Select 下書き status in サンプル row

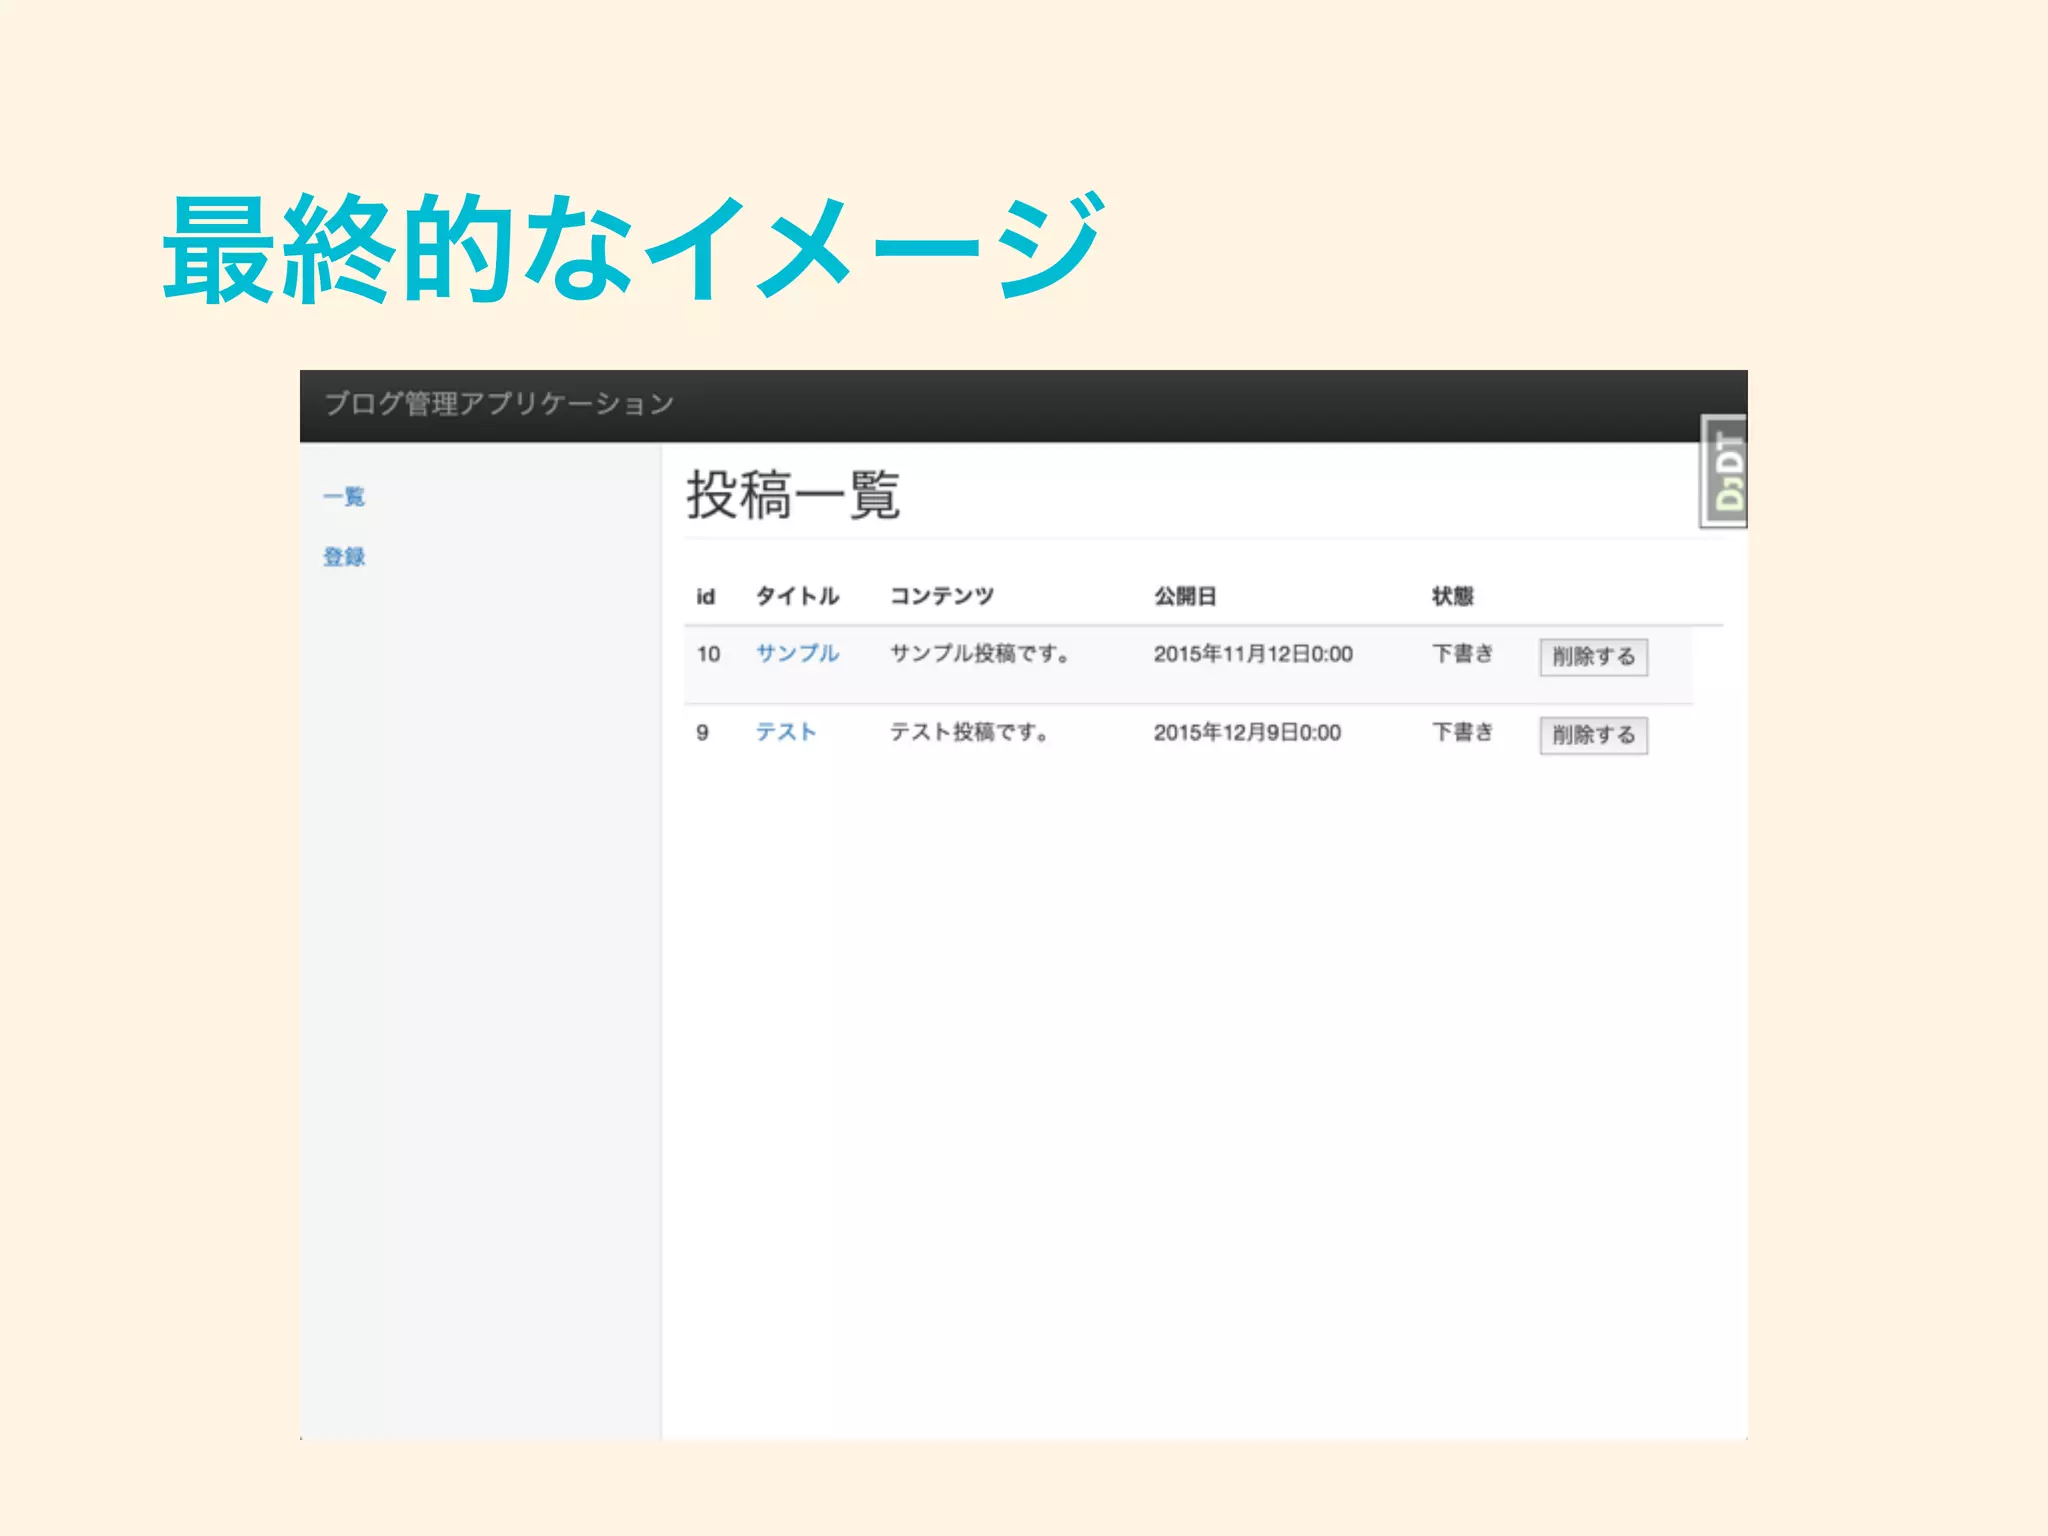[x=1462, y=653]
